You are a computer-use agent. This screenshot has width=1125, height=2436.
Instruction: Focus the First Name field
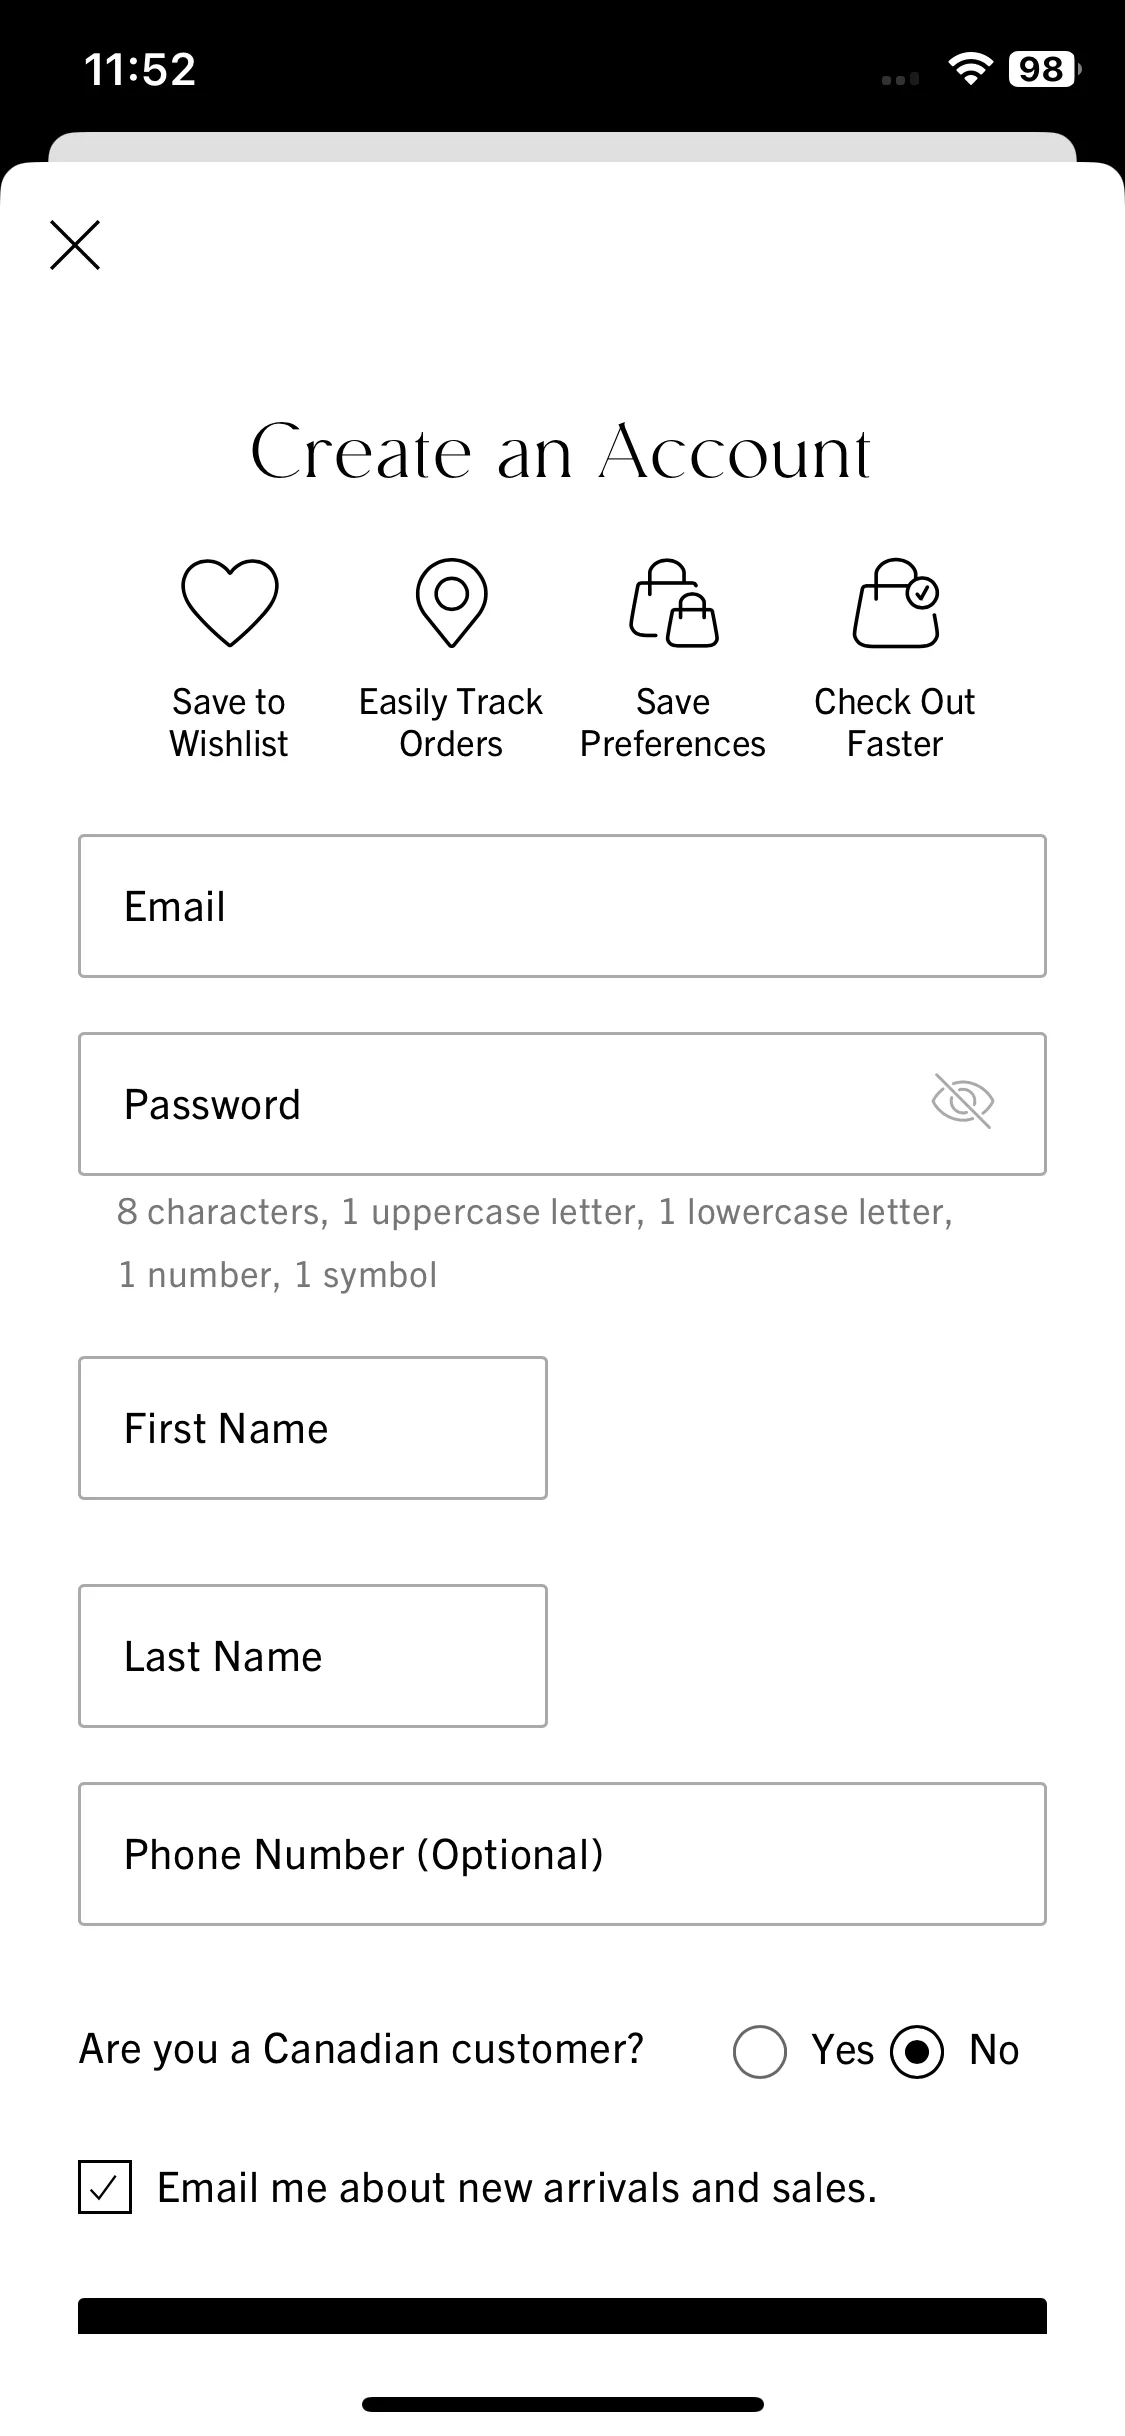point(313,1428)
